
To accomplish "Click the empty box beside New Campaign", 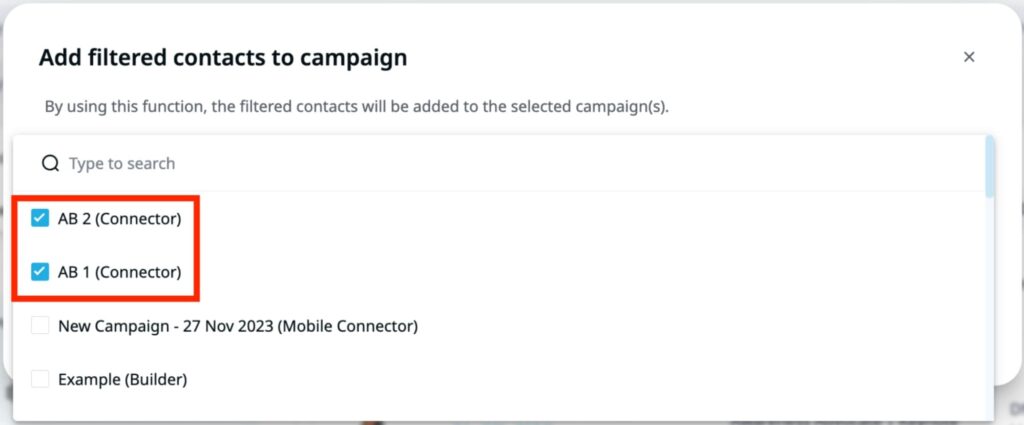I will 40,325.
